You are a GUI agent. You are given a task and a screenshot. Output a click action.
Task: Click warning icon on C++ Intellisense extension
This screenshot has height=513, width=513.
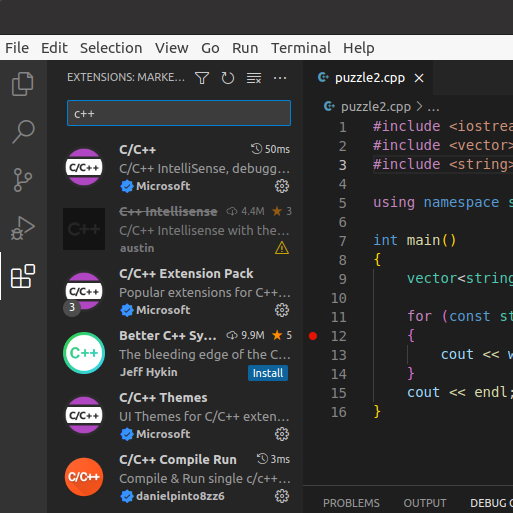click(x=282, y=248)
